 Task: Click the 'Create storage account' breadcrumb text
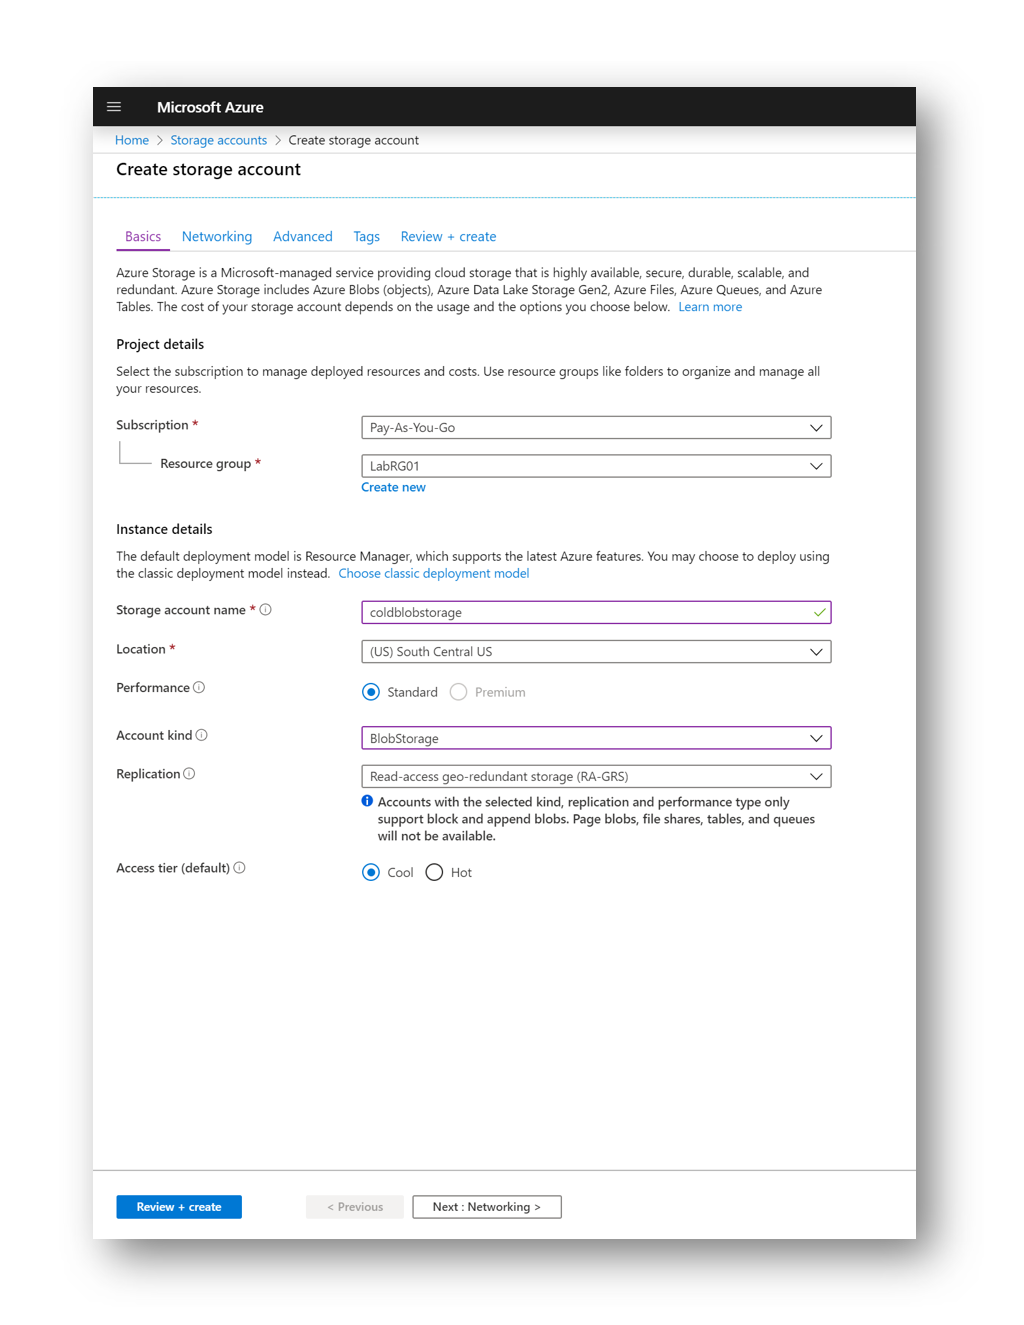[x=354, y=140]
